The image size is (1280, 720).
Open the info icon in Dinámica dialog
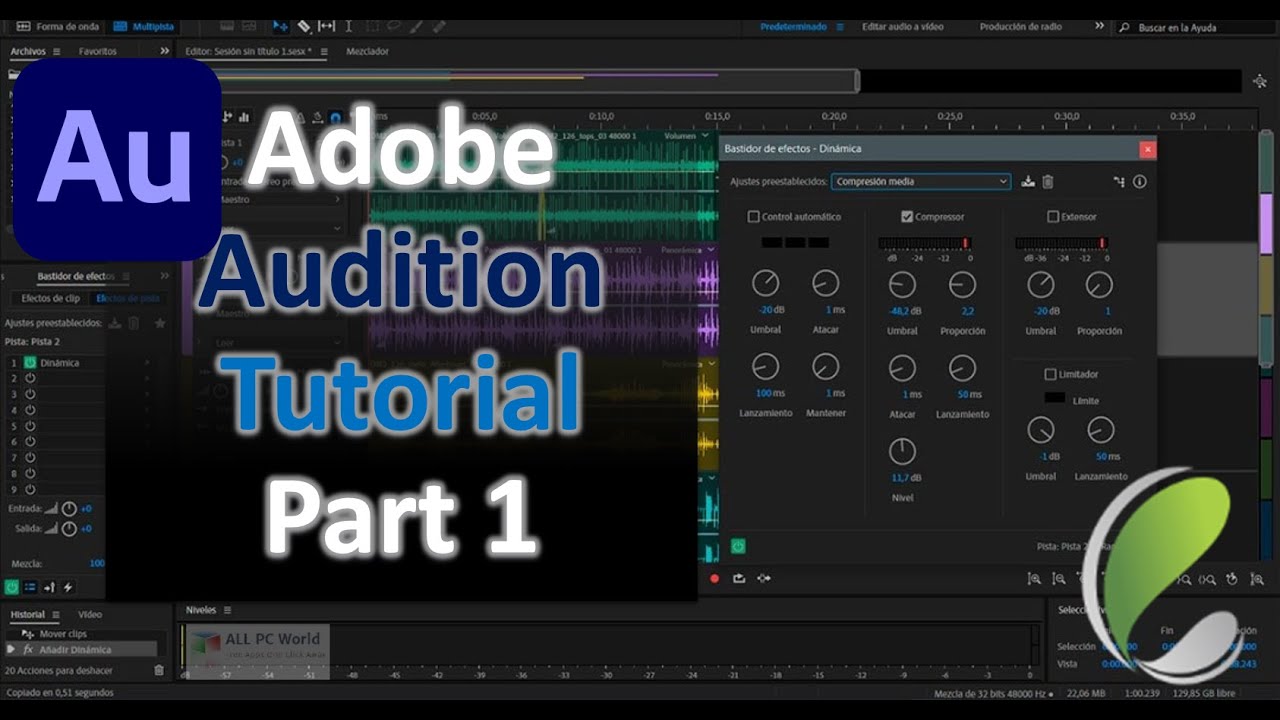[1139, 182]
